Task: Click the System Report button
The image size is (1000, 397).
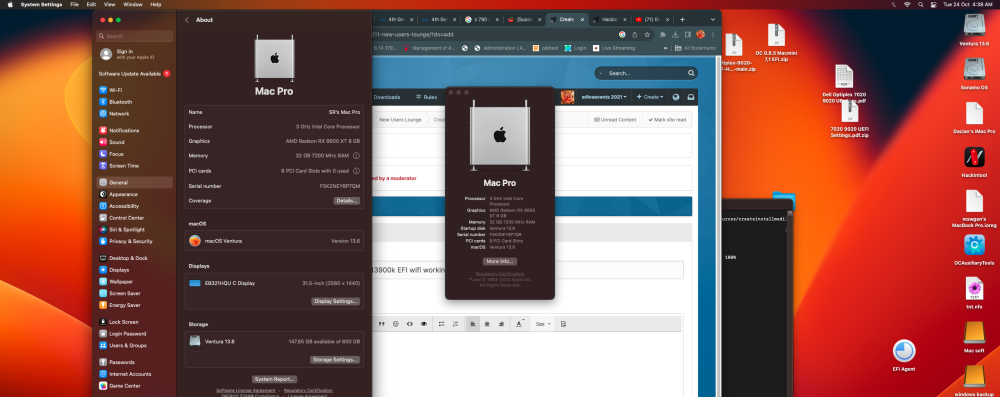Action: coord(274,379)
